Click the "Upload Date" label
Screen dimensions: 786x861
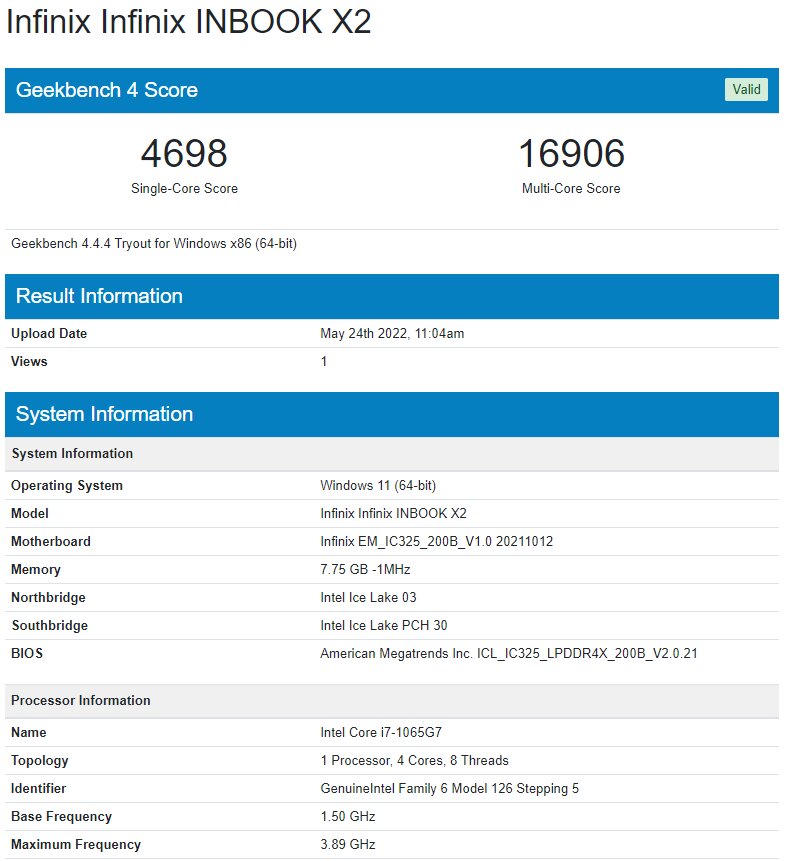coord(49,333)
